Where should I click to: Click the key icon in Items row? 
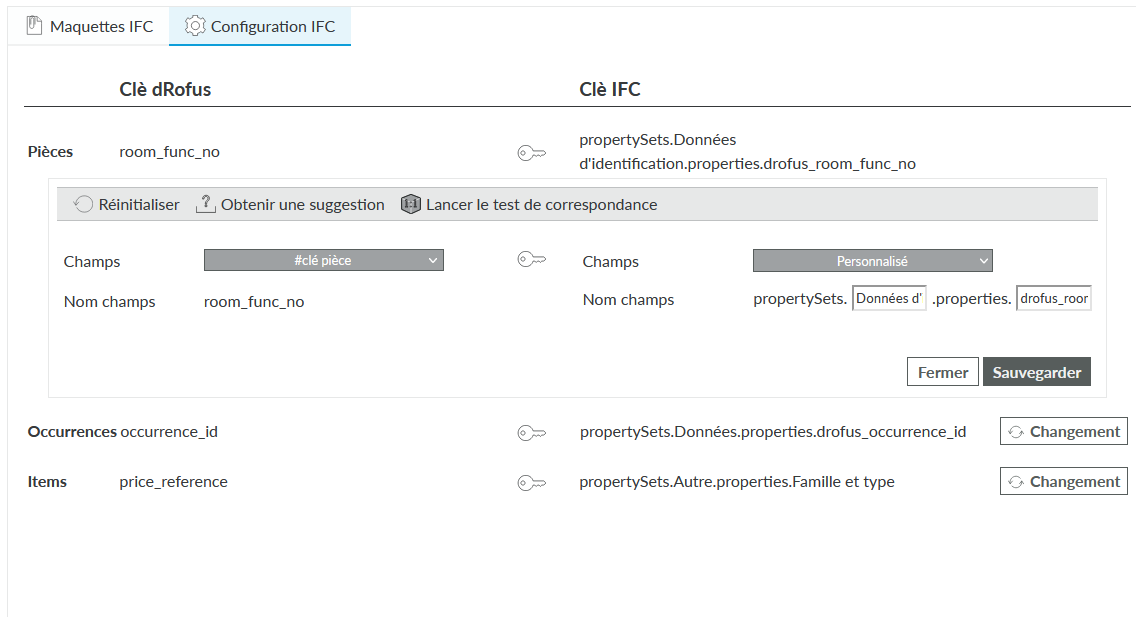[x=531, y=483]
